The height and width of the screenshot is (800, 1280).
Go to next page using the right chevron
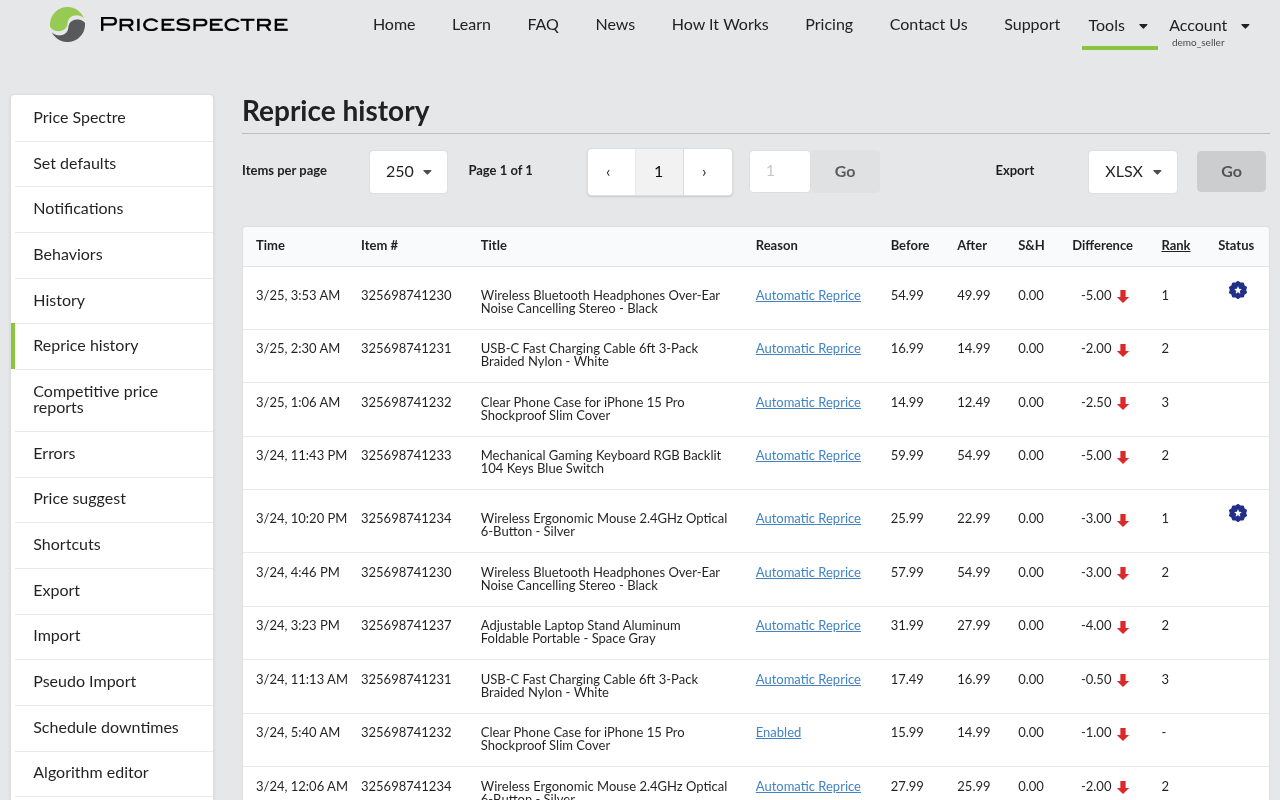pyautogui.click(x=707, y=171)
